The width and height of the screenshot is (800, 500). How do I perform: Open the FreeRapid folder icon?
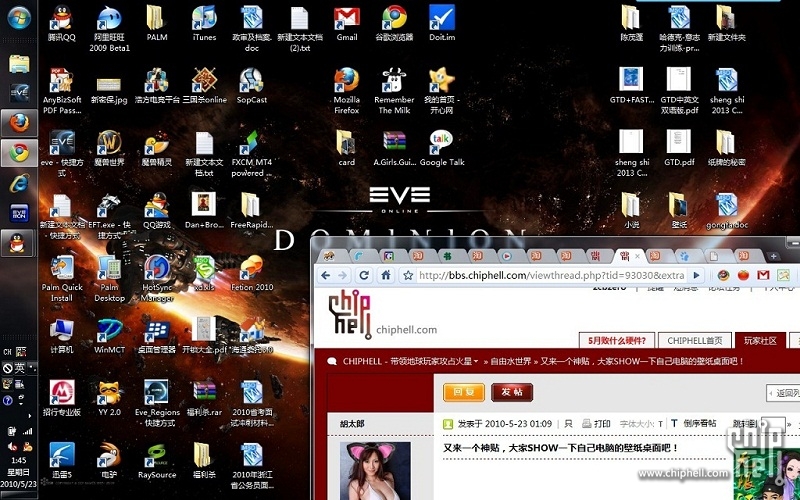[x=252, y=211]
